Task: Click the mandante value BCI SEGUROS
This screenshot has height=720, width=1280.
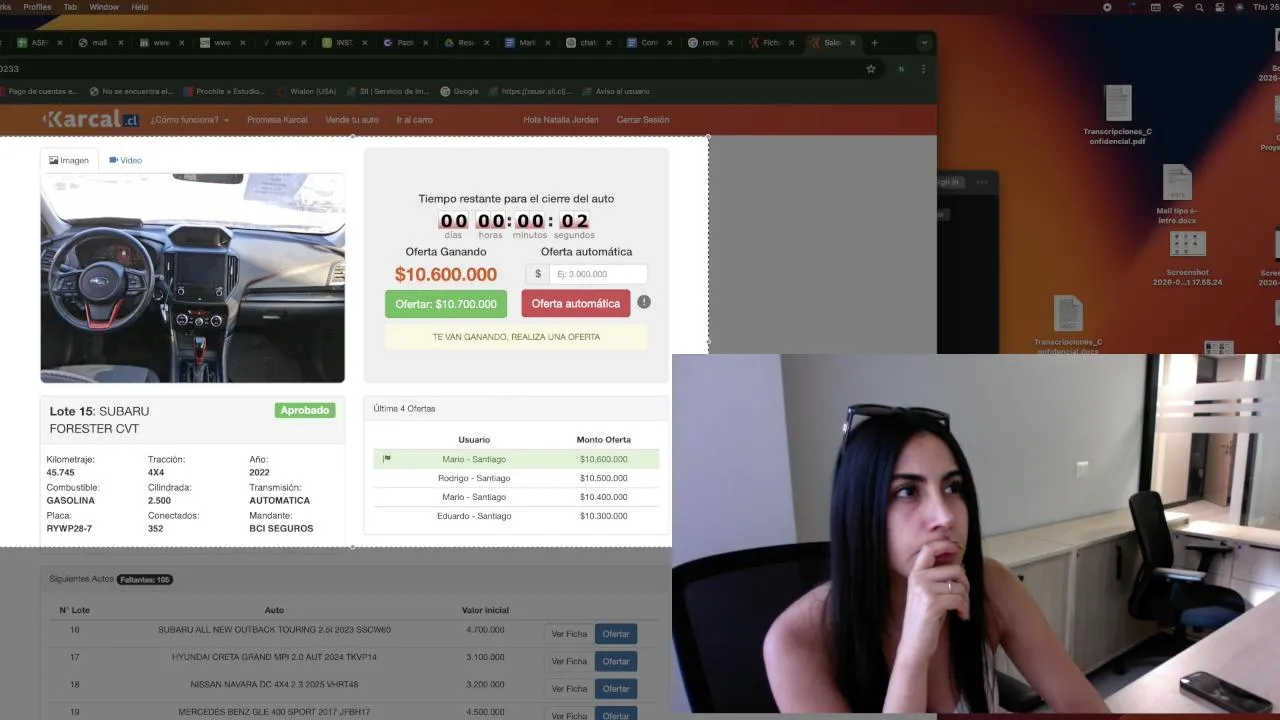Action: click(281, 528)
